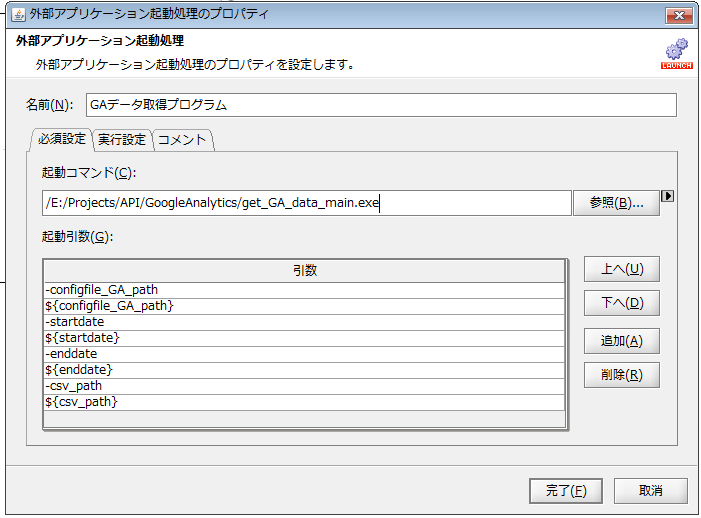Viewport: 701px width, 518px height.
Task: Click the Java icon in the title bar
Action: [x=18, y=14]
